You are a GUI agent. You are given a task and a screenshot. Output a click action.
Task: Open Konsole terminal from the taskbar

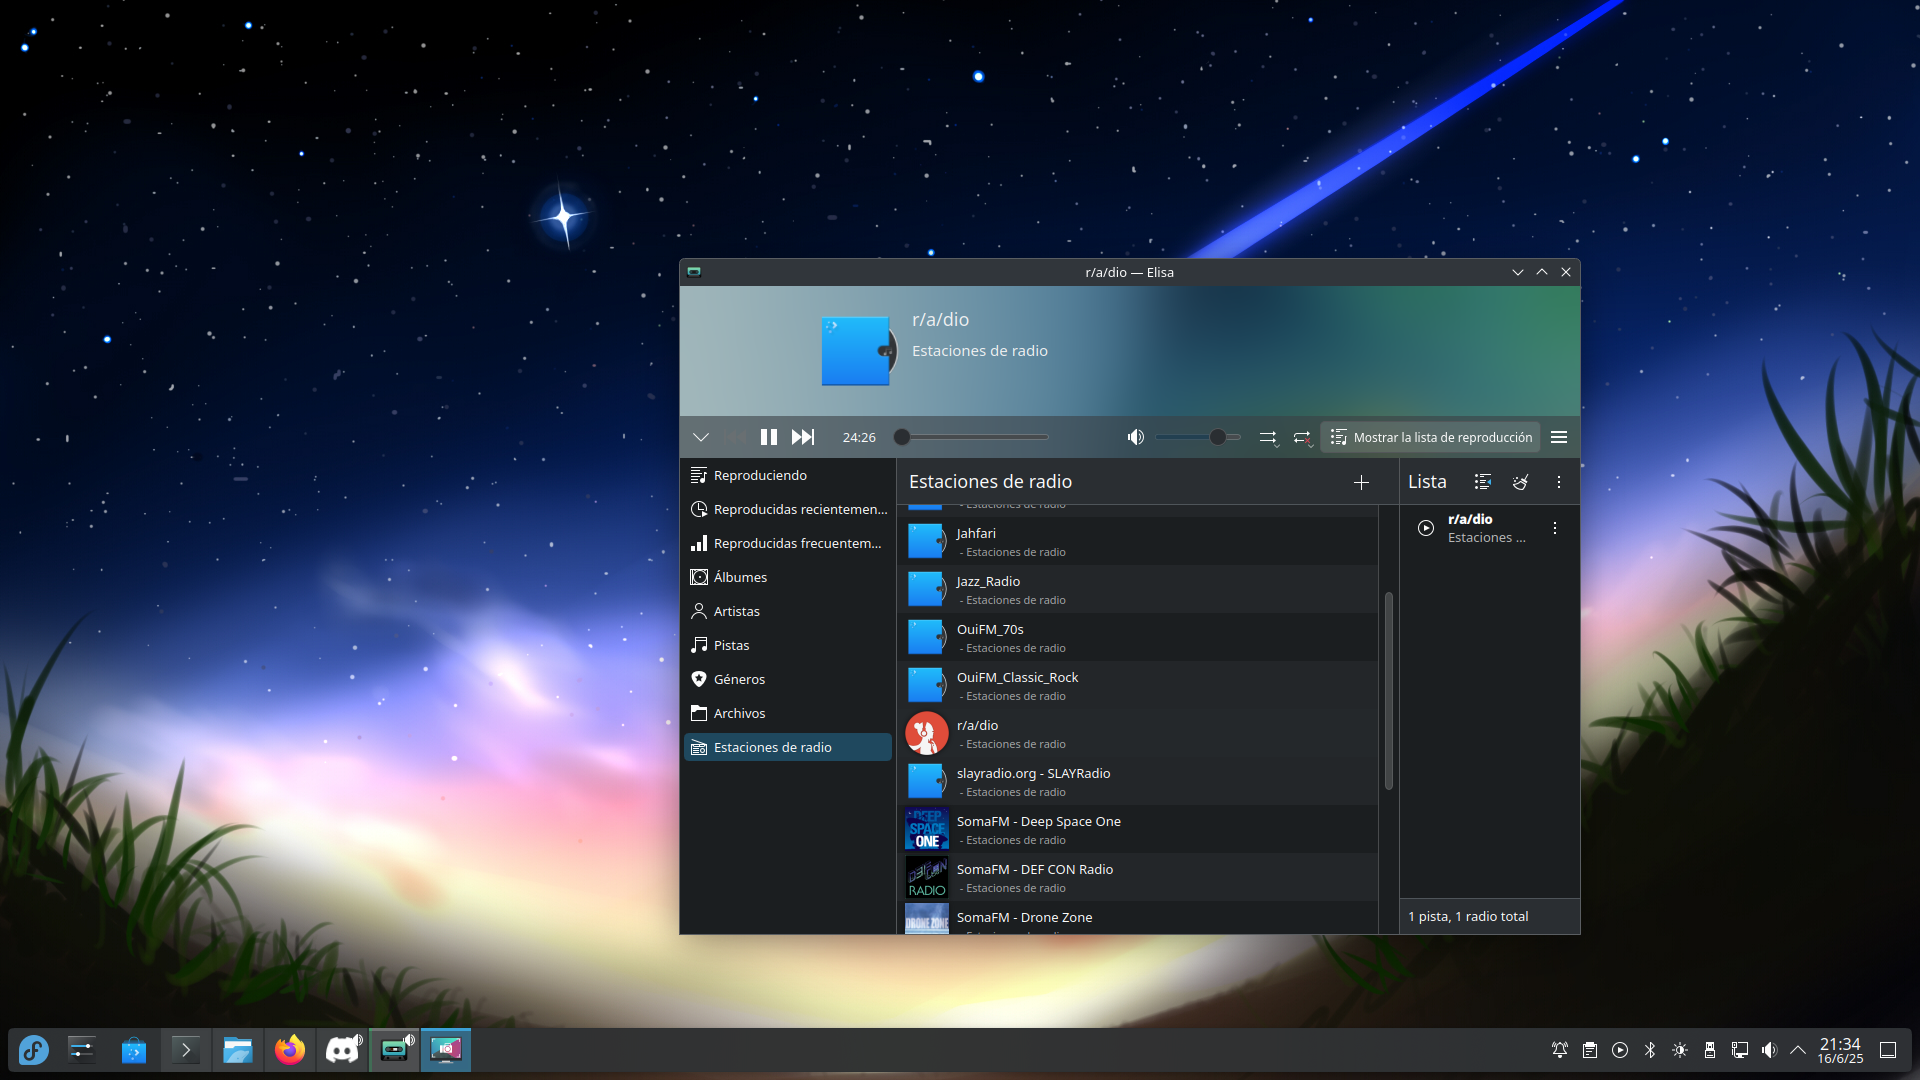click(185, 1050)
